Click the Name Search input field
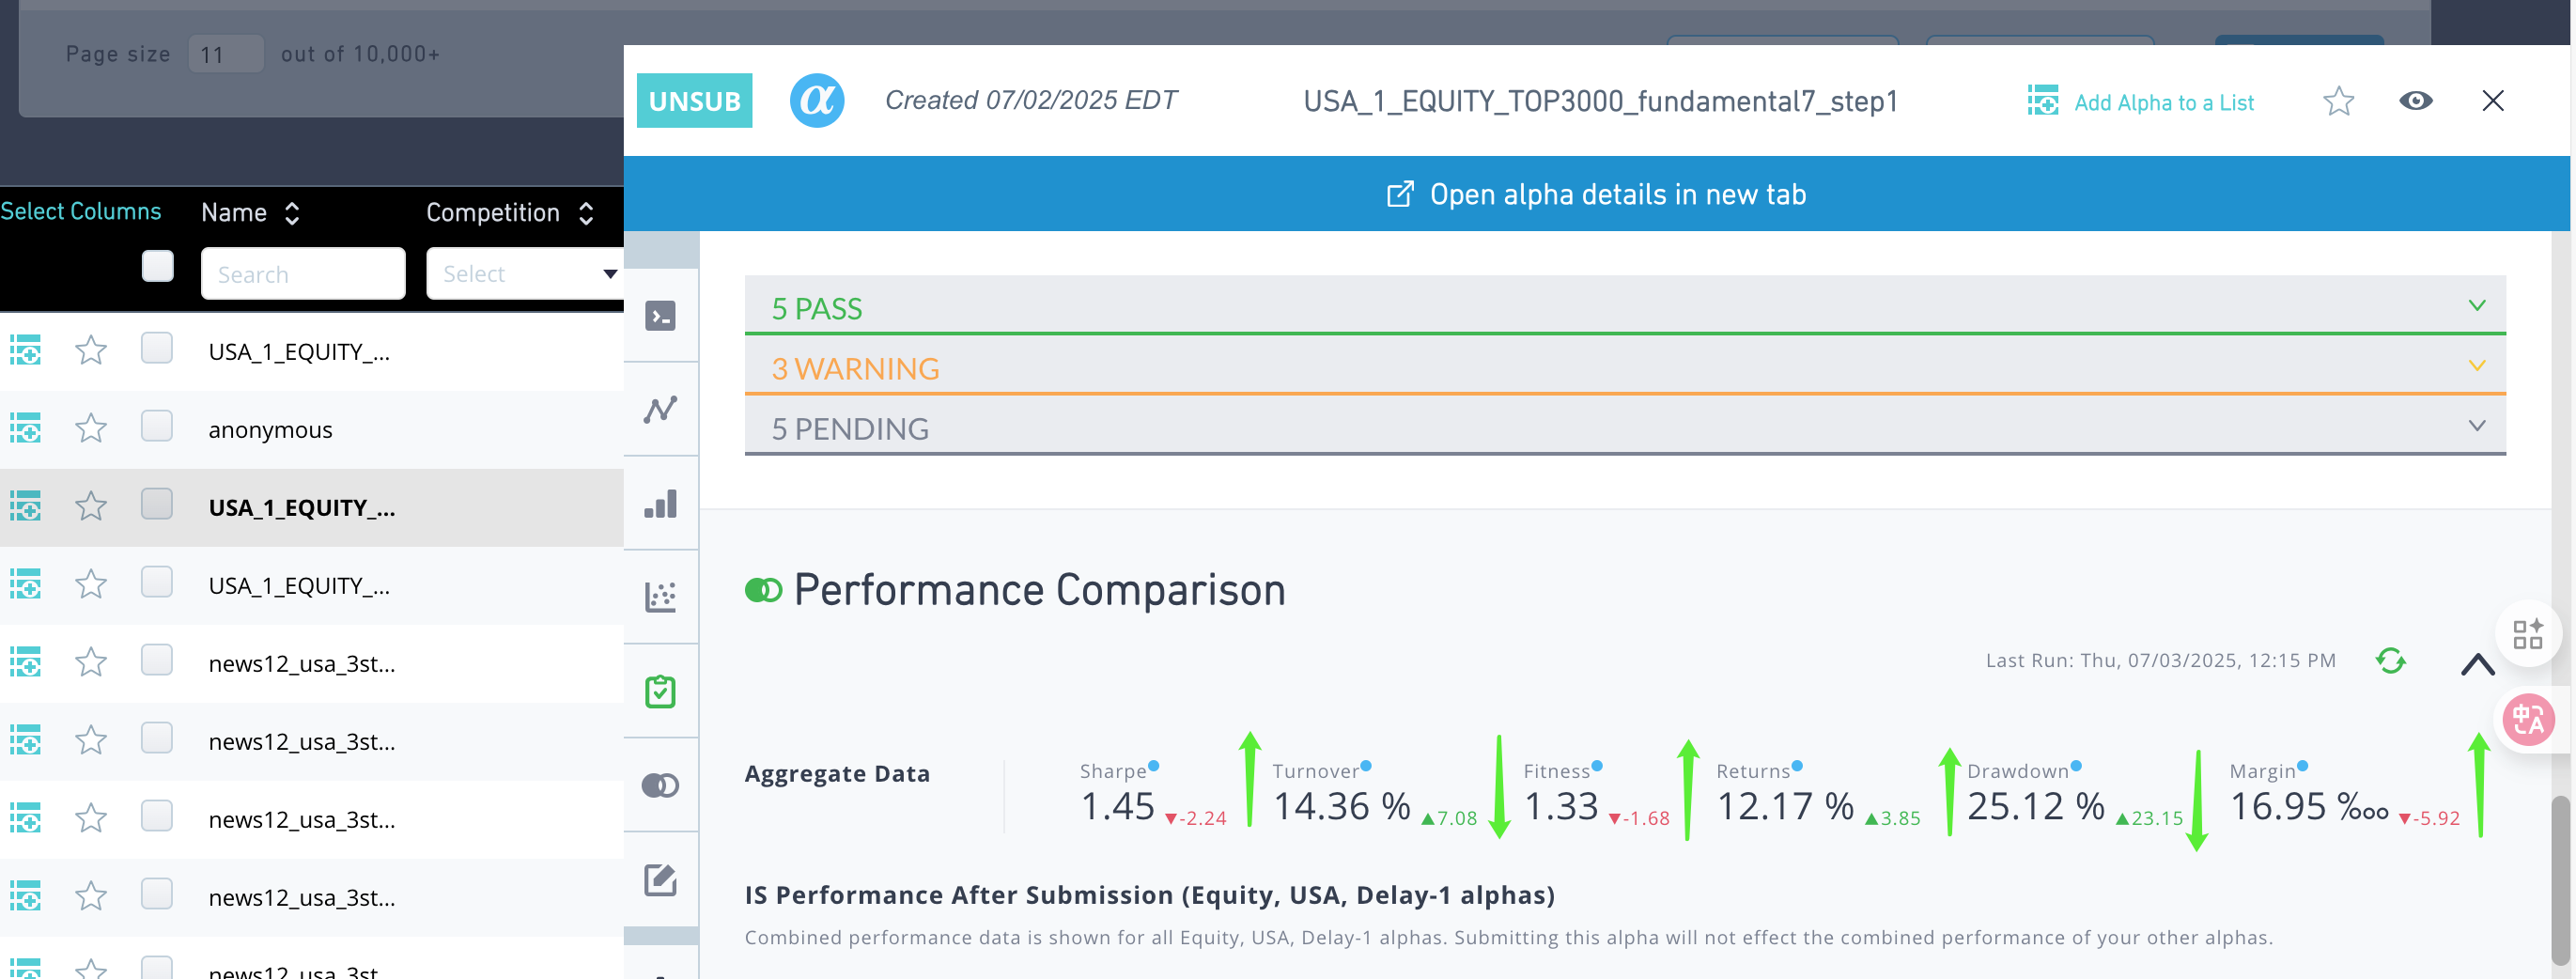Viewport: 2576px width, 979px height. (303, 274)
